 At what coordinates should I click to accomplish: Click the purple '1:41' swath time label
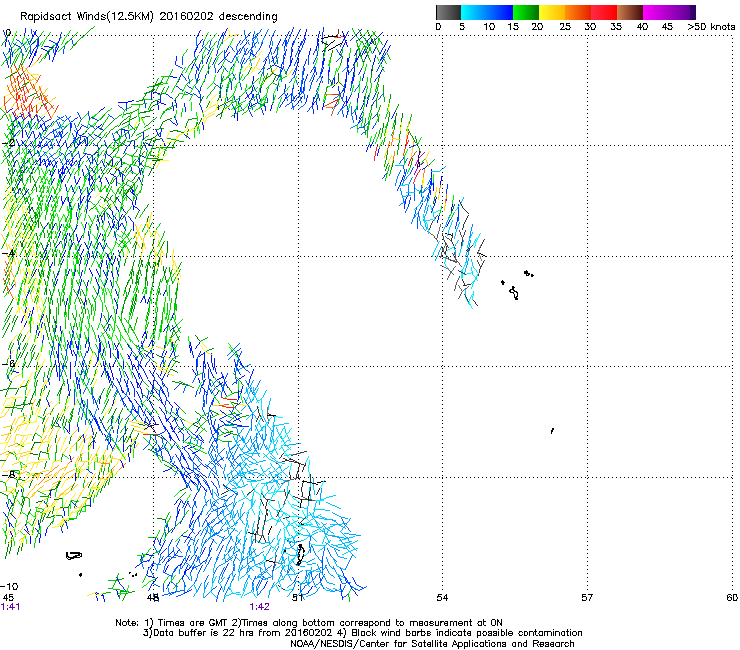[10, 607]
